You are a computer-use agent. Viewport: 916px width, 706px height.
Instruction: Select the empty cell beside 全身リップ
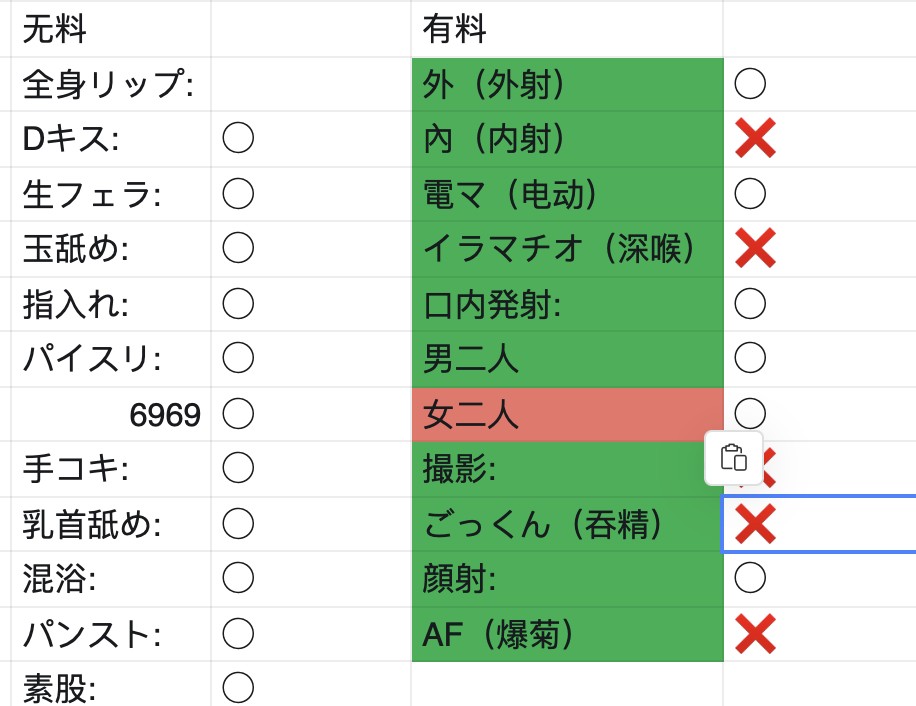coord(311,84)
